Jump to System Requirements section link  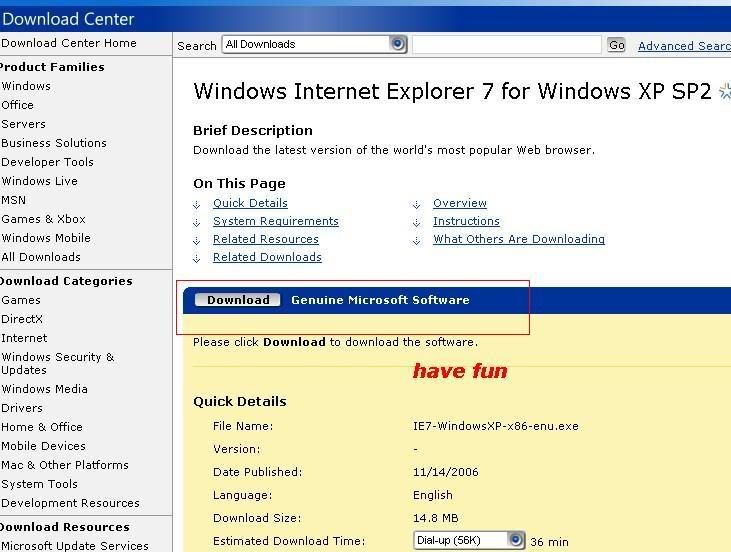(276, 221)
